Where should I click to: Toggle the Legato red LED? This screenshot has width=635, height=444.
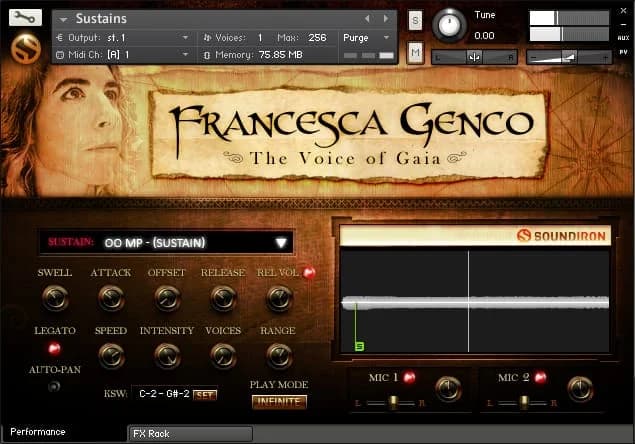54,348
